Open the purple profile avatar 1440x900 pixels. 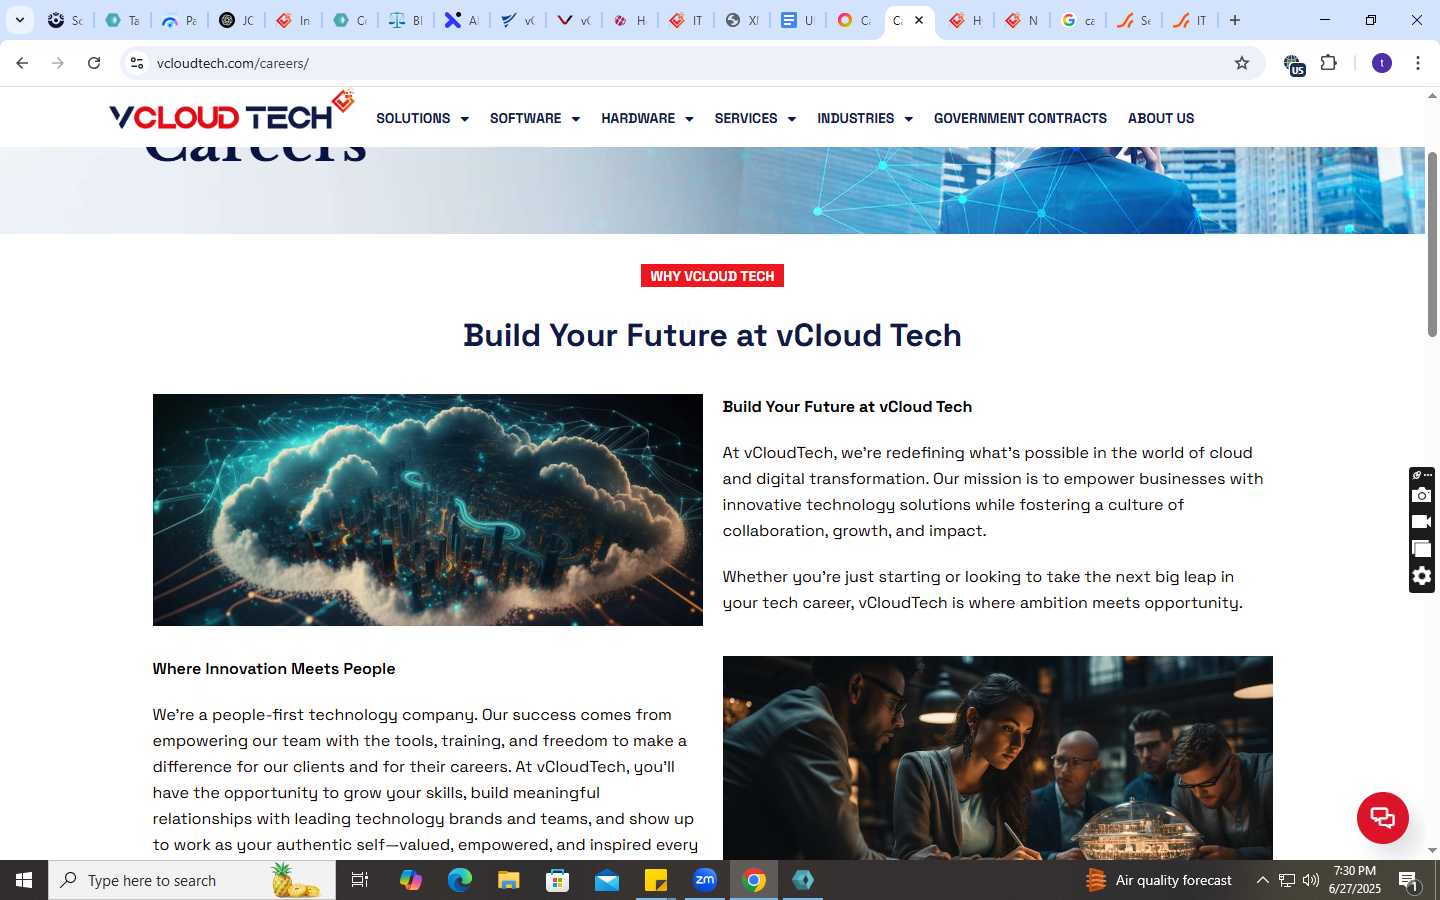click(x=1382, y=63)
